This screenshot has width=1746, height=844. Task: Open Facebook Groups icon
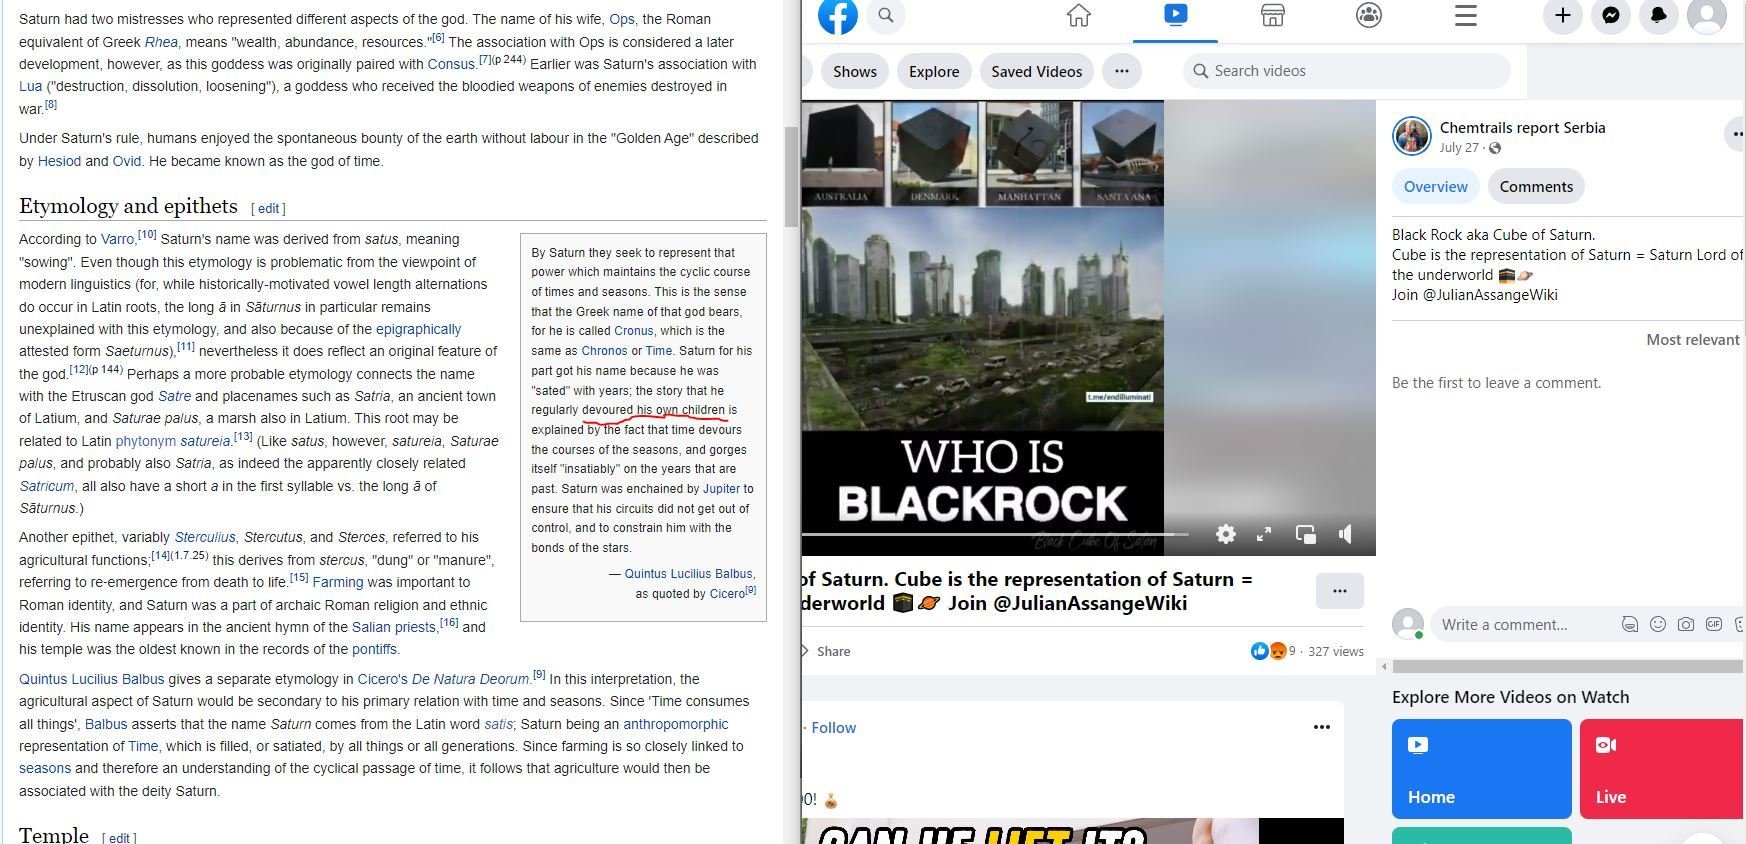[1369, 15]
